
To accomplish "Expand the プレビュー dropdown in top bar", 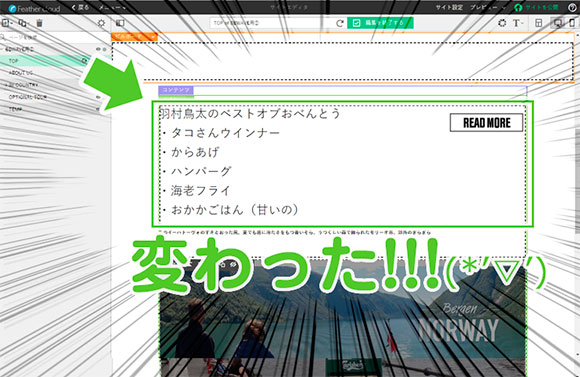I will 488,7.
